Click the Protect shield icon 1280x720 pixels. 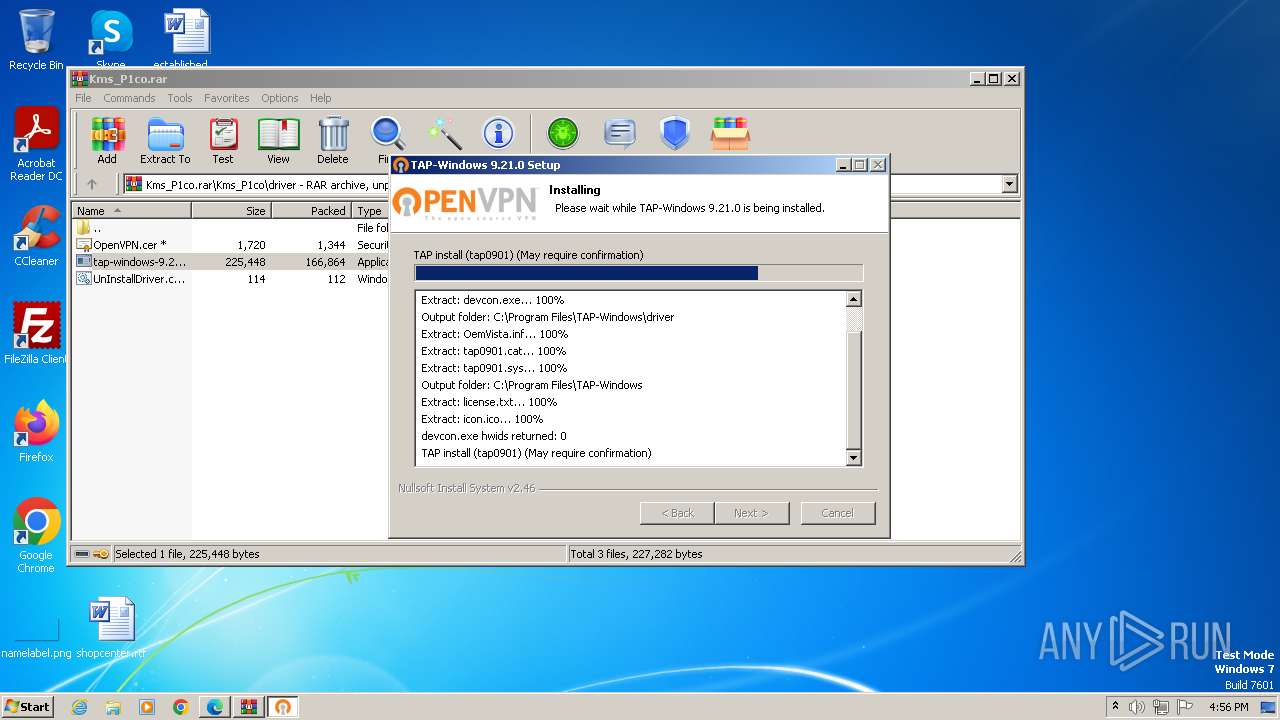(675, 134)
